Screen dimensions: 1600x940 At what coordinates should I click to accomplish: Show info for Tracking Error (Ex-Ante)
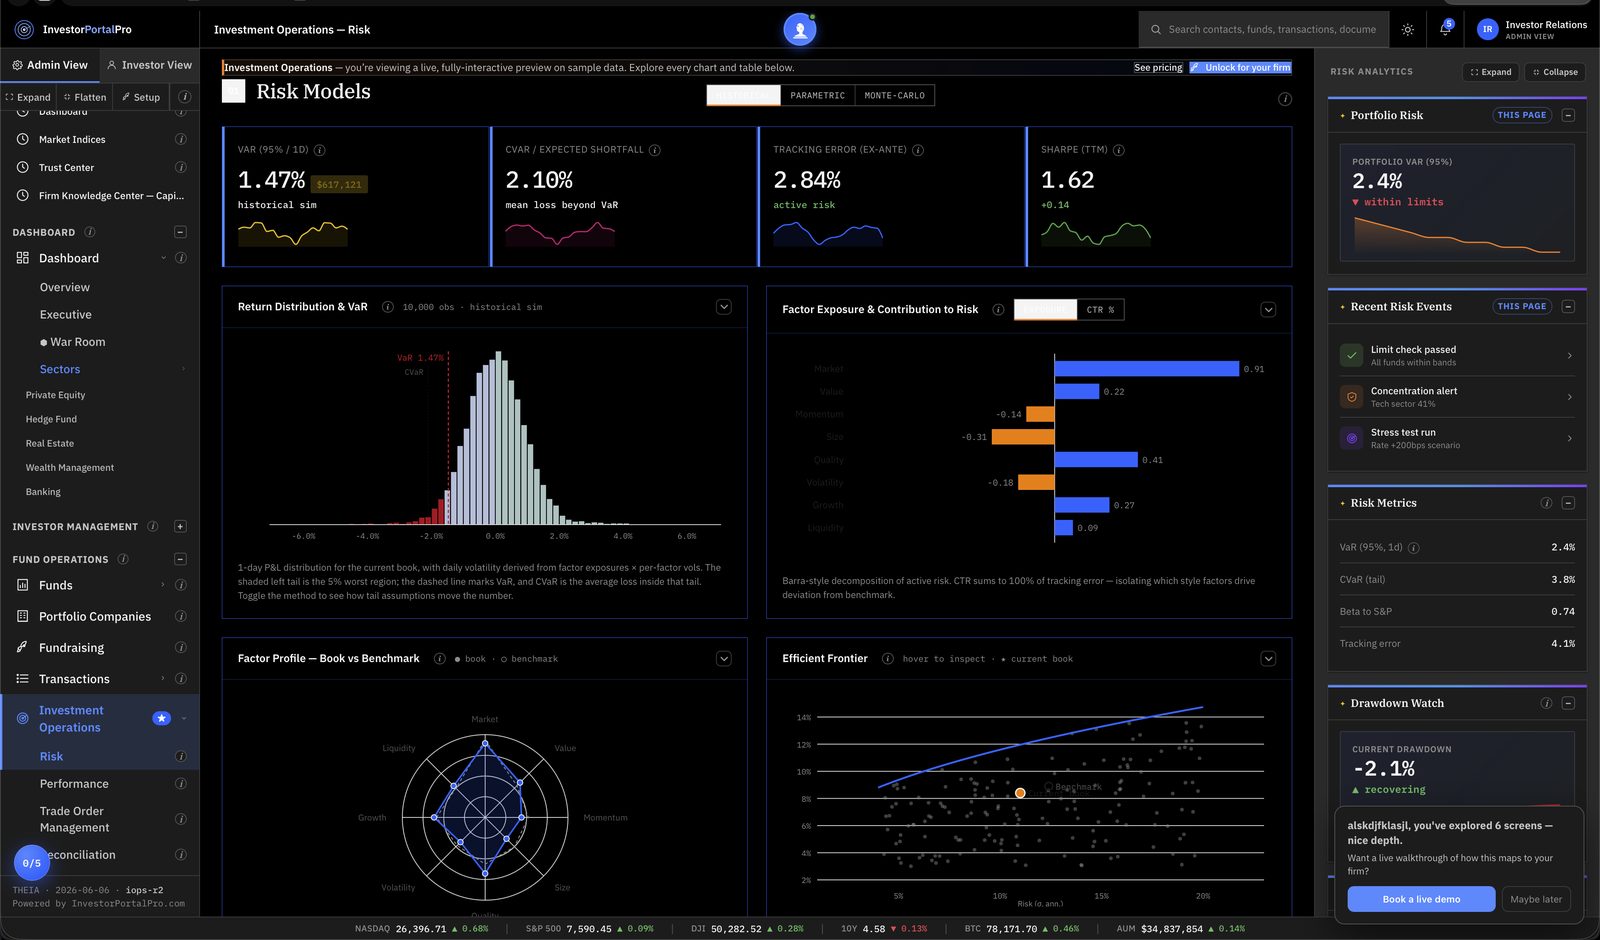(x=918, y=150)
